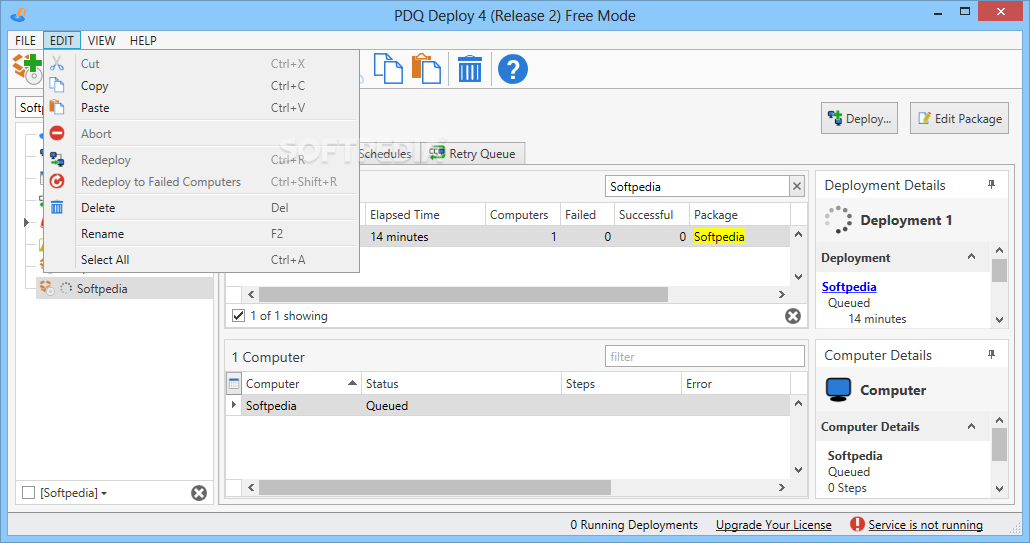Click '0 Running Deployments' in status bar
Screen dimensions: 1030x543
tap(634, 525)
